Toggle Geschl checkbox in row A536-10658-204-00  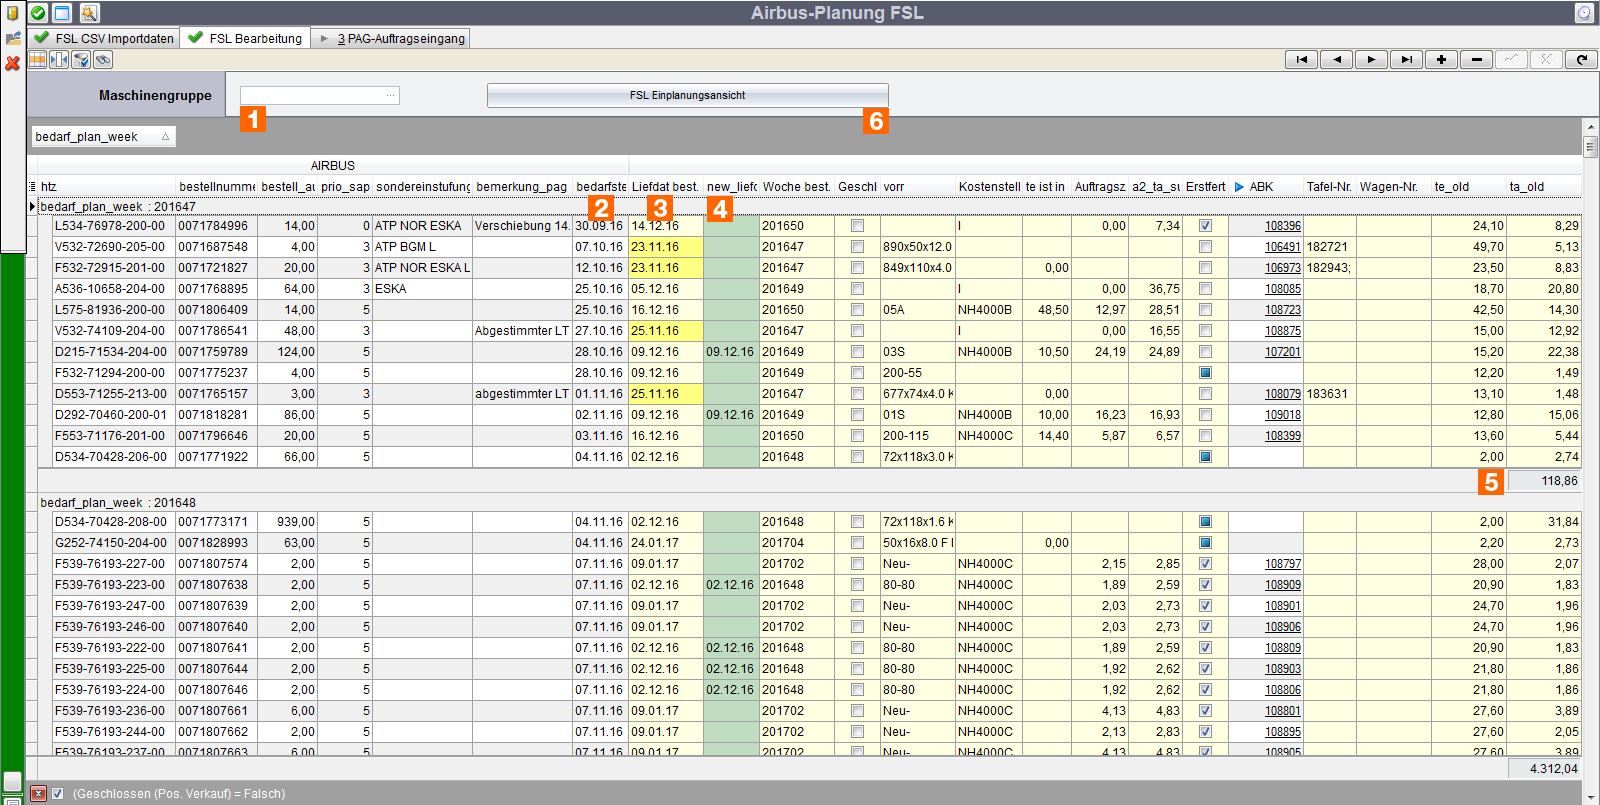click(x=857, y=288)
